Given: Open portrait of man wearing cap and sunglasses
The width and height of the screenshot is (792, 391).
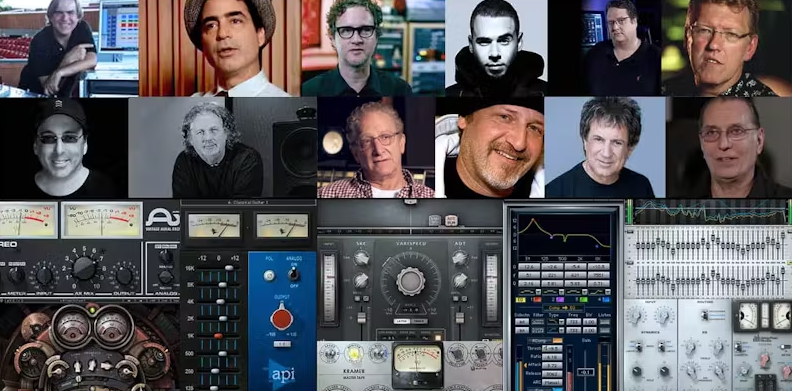Looking at the screenshot, I should (64, 148).
